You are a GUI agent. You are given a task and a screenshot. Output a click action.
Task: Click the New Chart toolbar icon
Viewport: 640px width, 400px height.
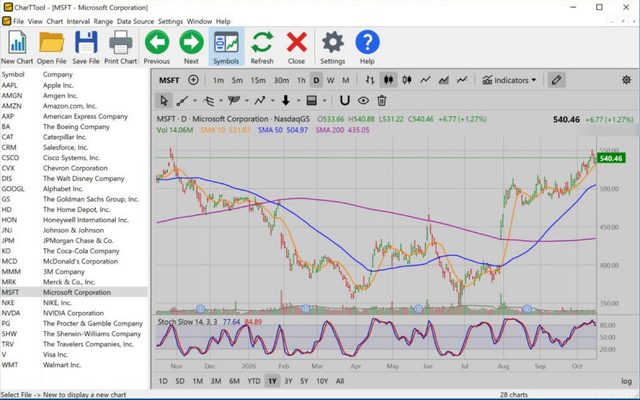click(x=17, y=47)
